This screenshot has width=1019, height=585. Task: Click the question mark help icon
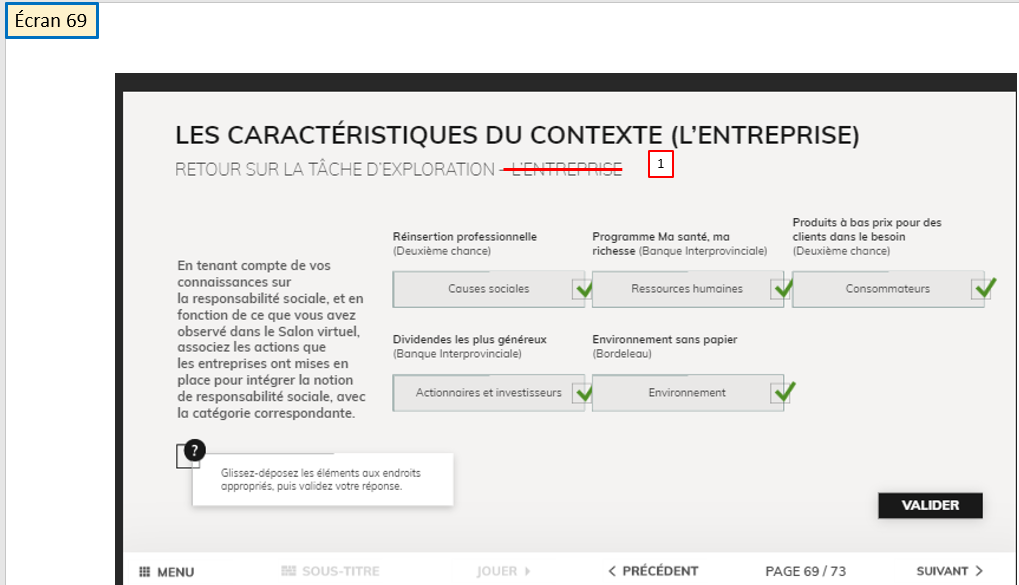point(196,450)
